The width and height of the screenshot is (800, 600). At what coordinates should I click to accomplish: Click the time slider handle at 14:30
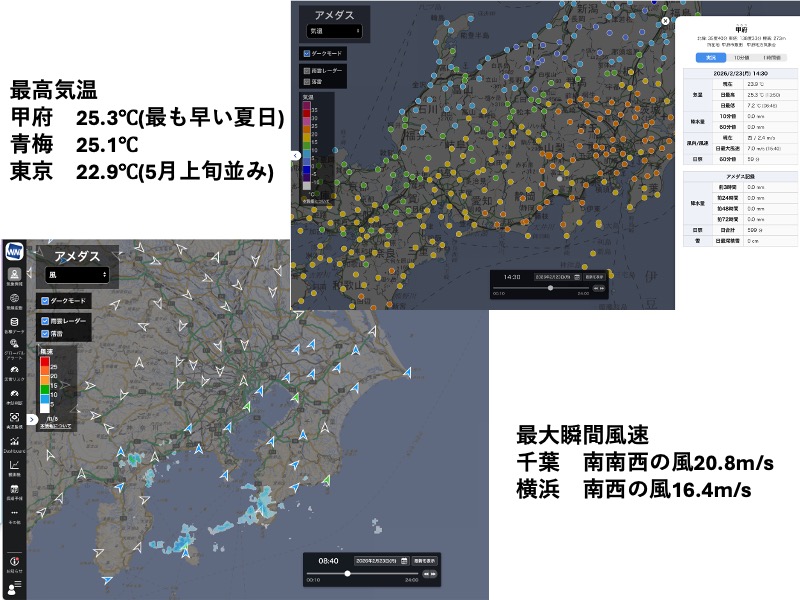point(550,288)
